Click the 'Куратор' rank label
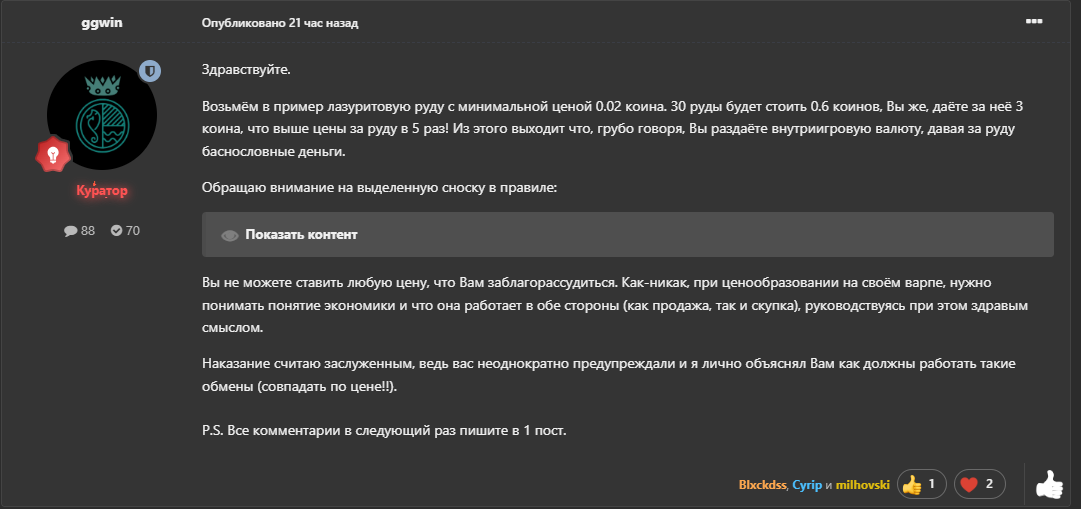The width and height of the screenshot is (1081, 509). point(102,191)
